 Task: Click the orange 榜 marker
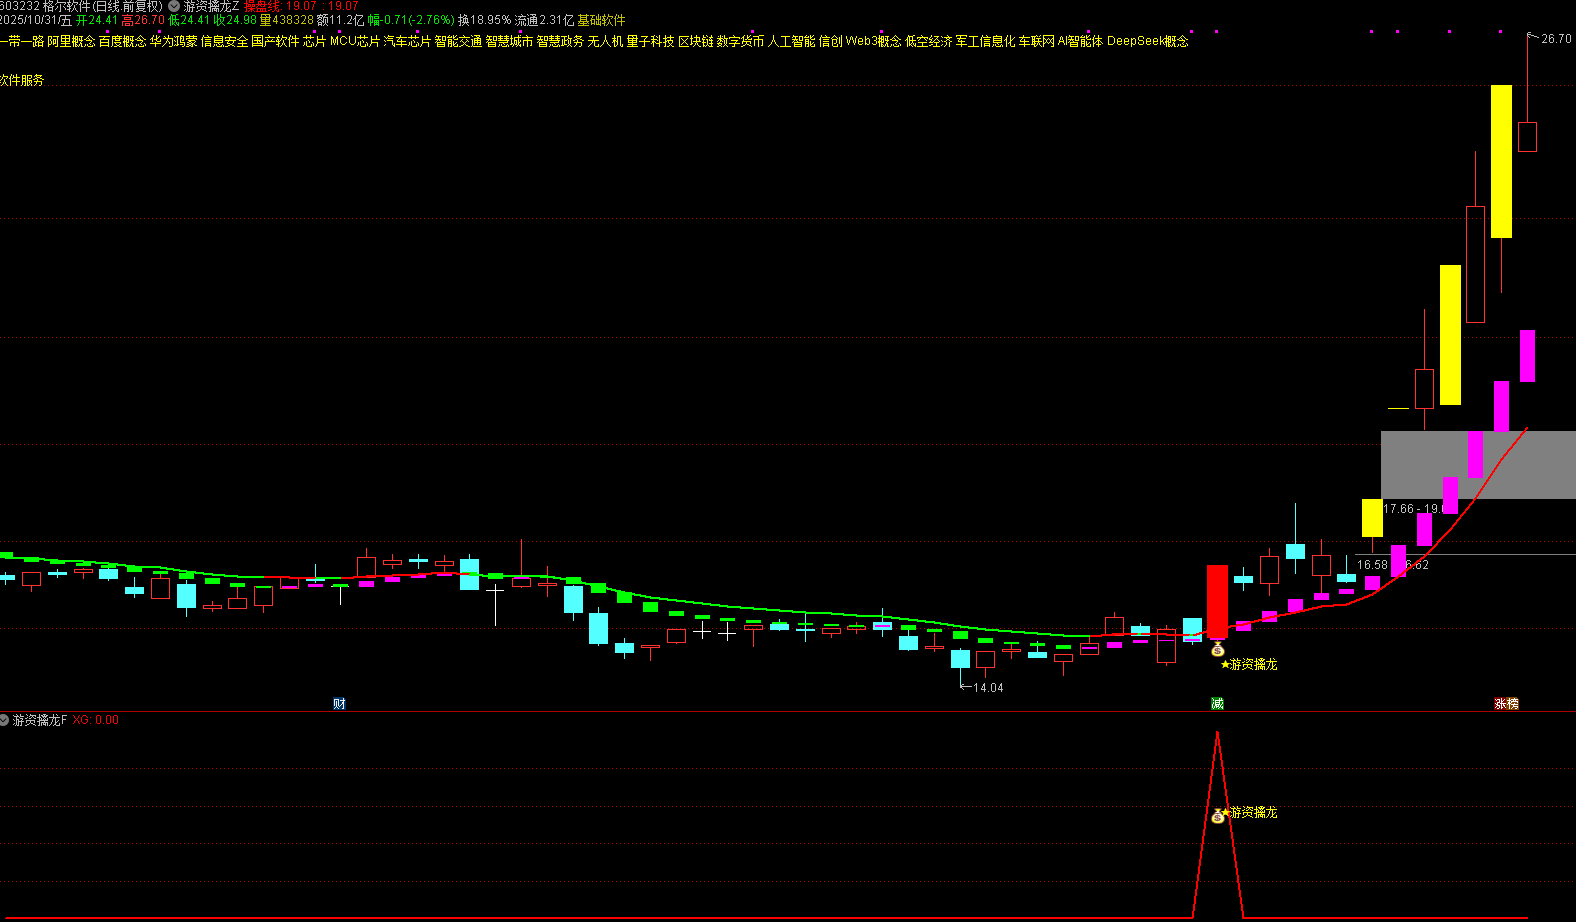pyautogui.click(x=1513, y=704)
